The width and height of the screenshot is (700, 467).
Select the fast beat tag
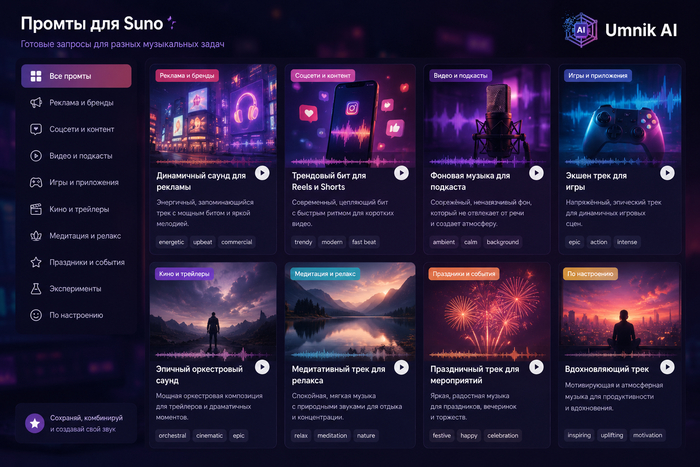click(364, 242)
